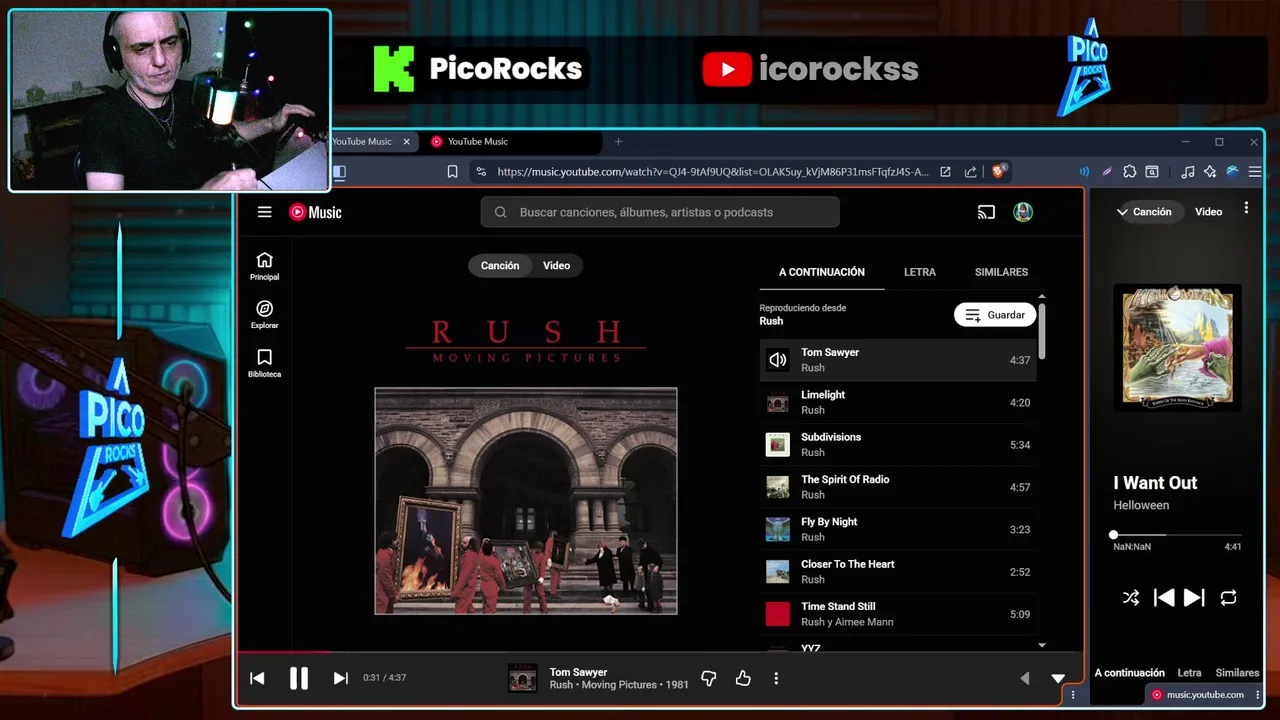Open SIMILARES tab in main window

point(1001,272)
